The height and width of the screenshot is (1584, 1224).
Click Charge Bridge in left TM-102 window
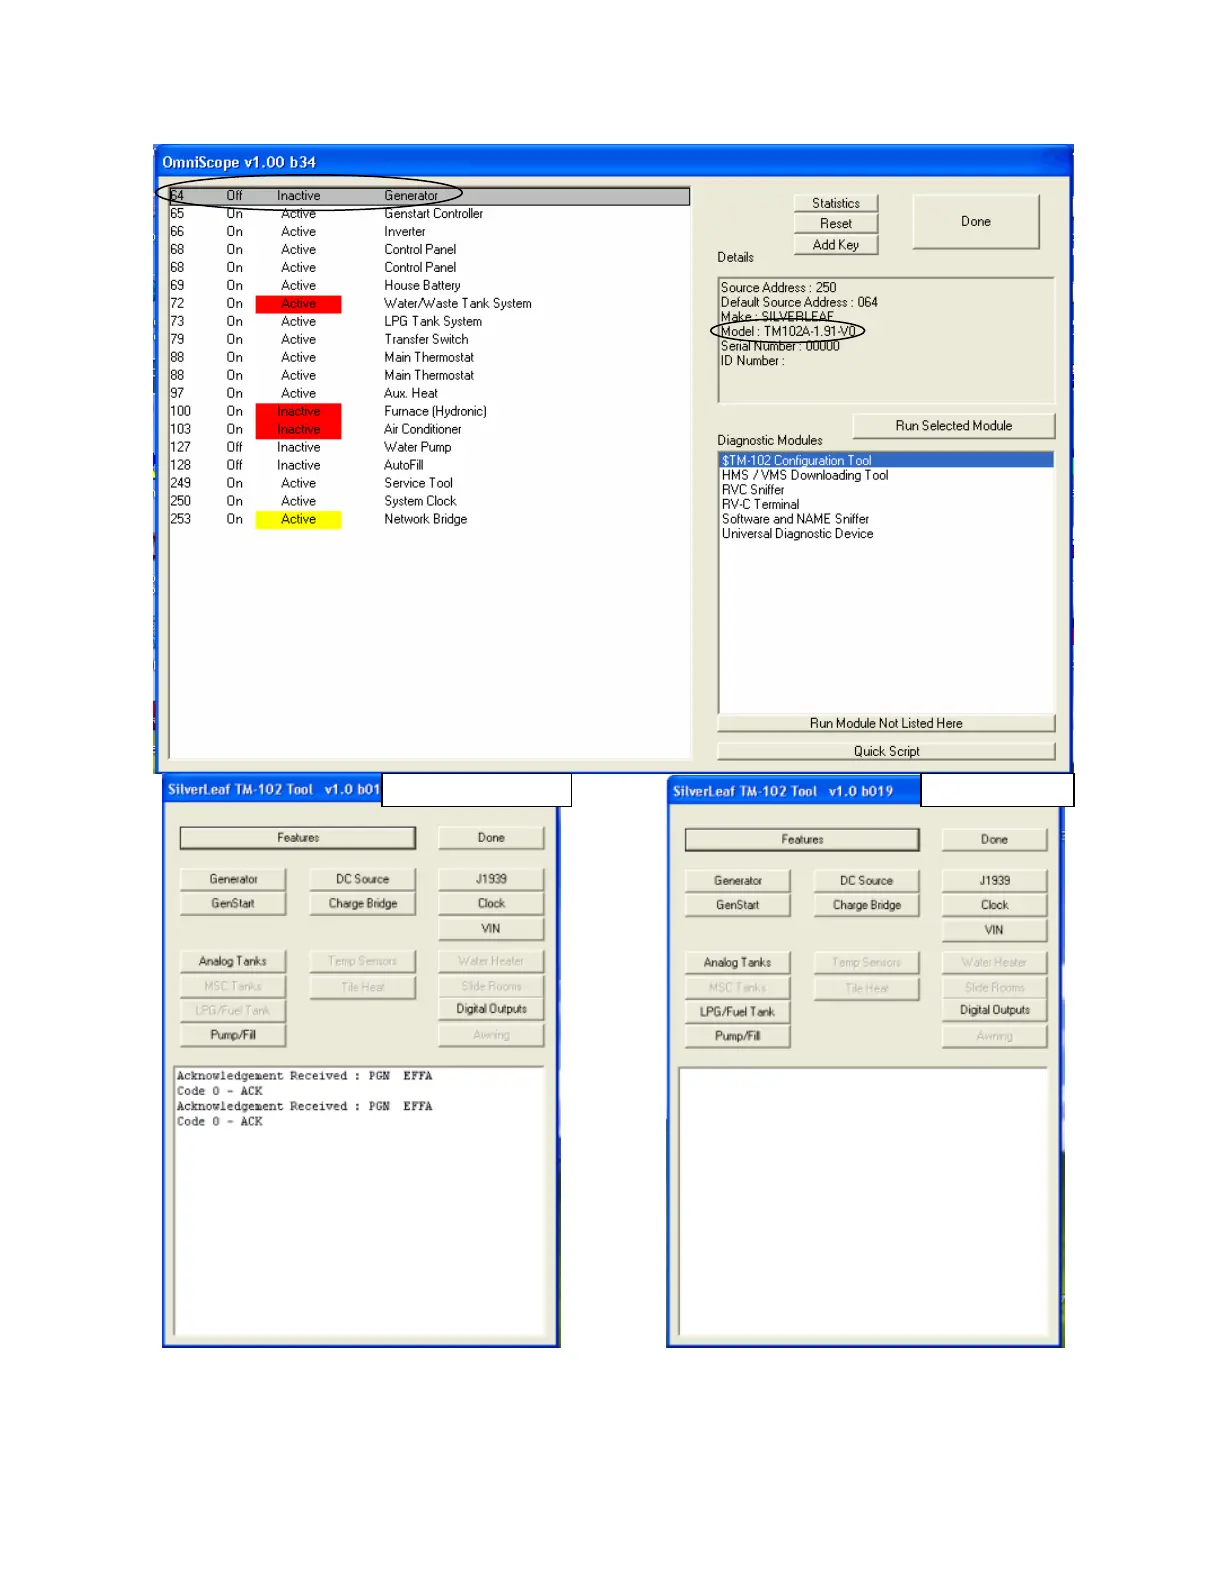pos(362,903)
